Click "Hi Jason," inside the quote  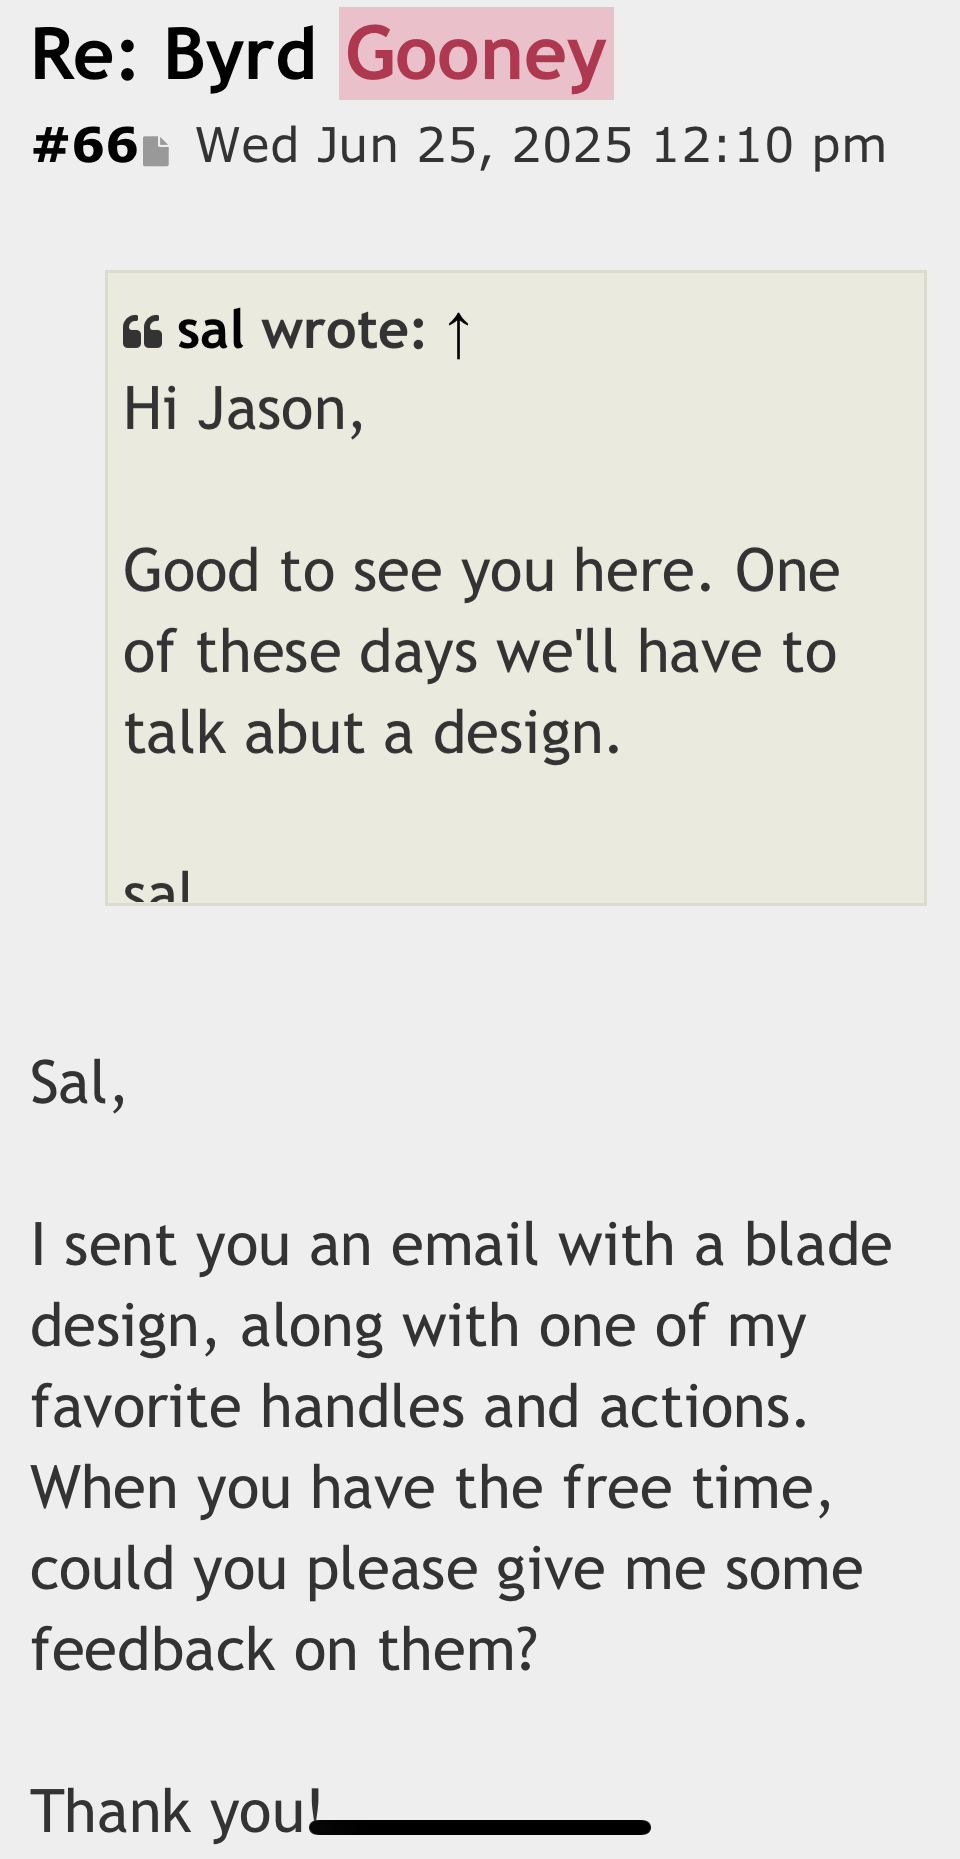pyautogui.click(x=243, y=410)
